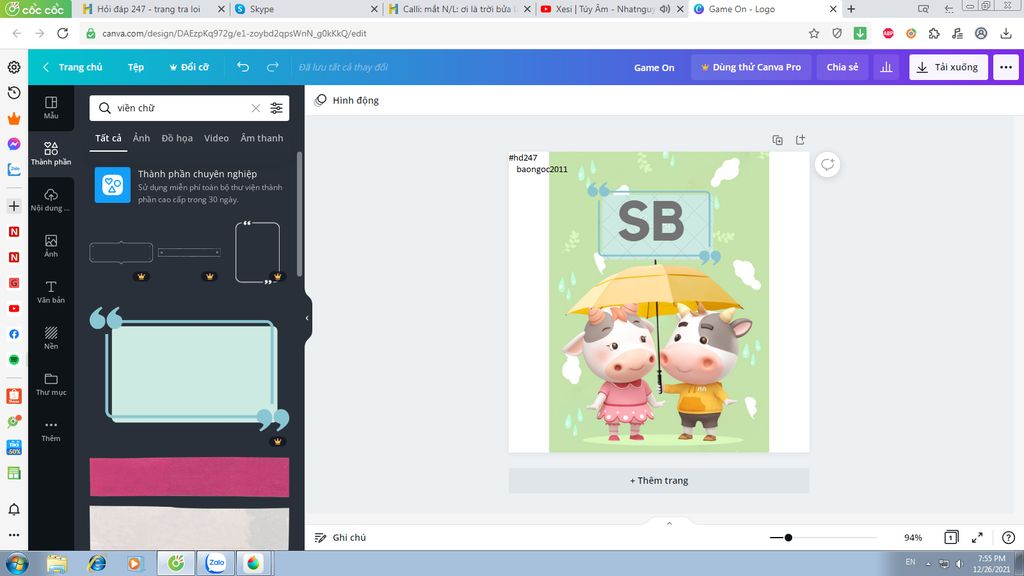Open the three-dot more menu in header
Image resolution: width=1024 pixels, height=576 pixels.
pos(1006,67)
